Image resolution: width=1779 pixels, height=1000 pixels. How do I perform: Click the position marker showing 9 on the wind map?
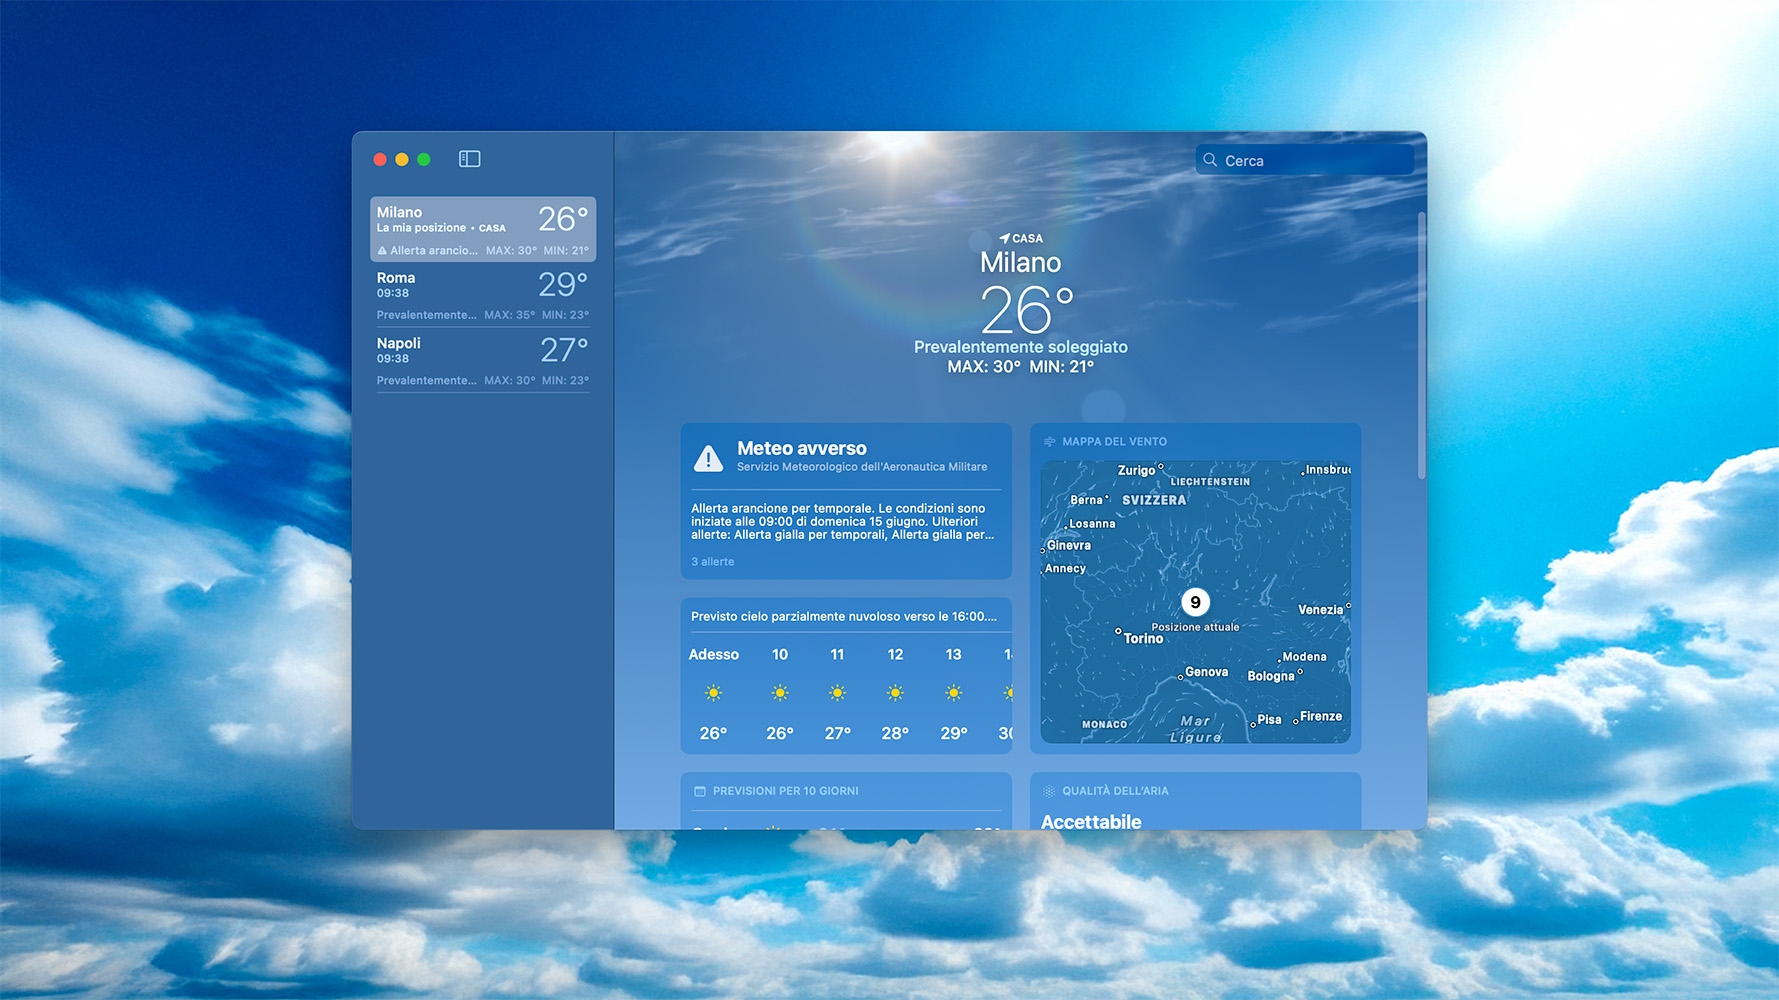click(x=1196, y=602)
